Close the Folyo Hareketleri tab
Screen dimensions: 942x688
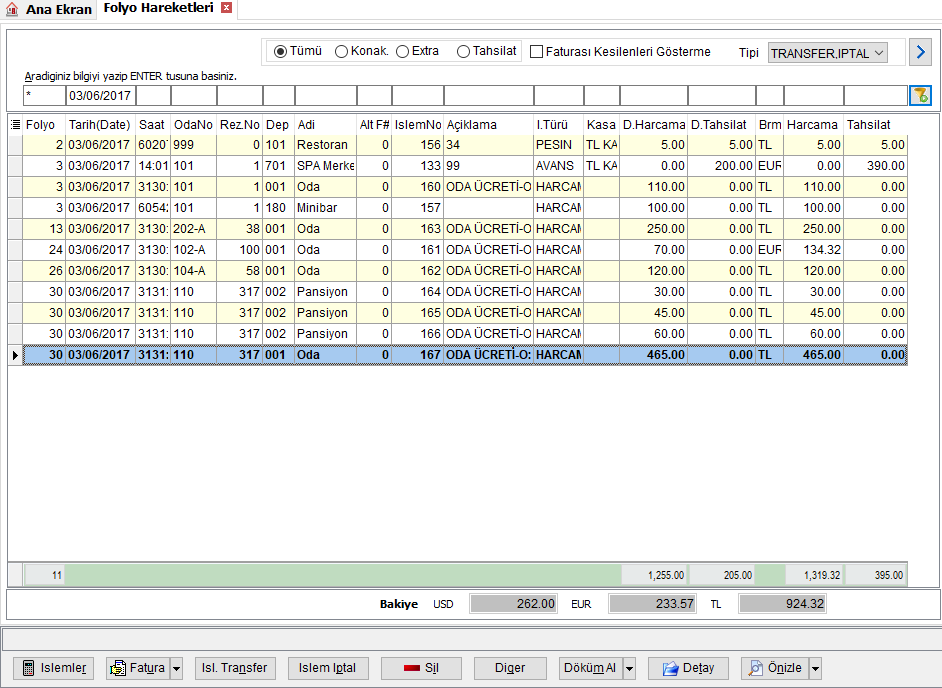pos(226,8)
